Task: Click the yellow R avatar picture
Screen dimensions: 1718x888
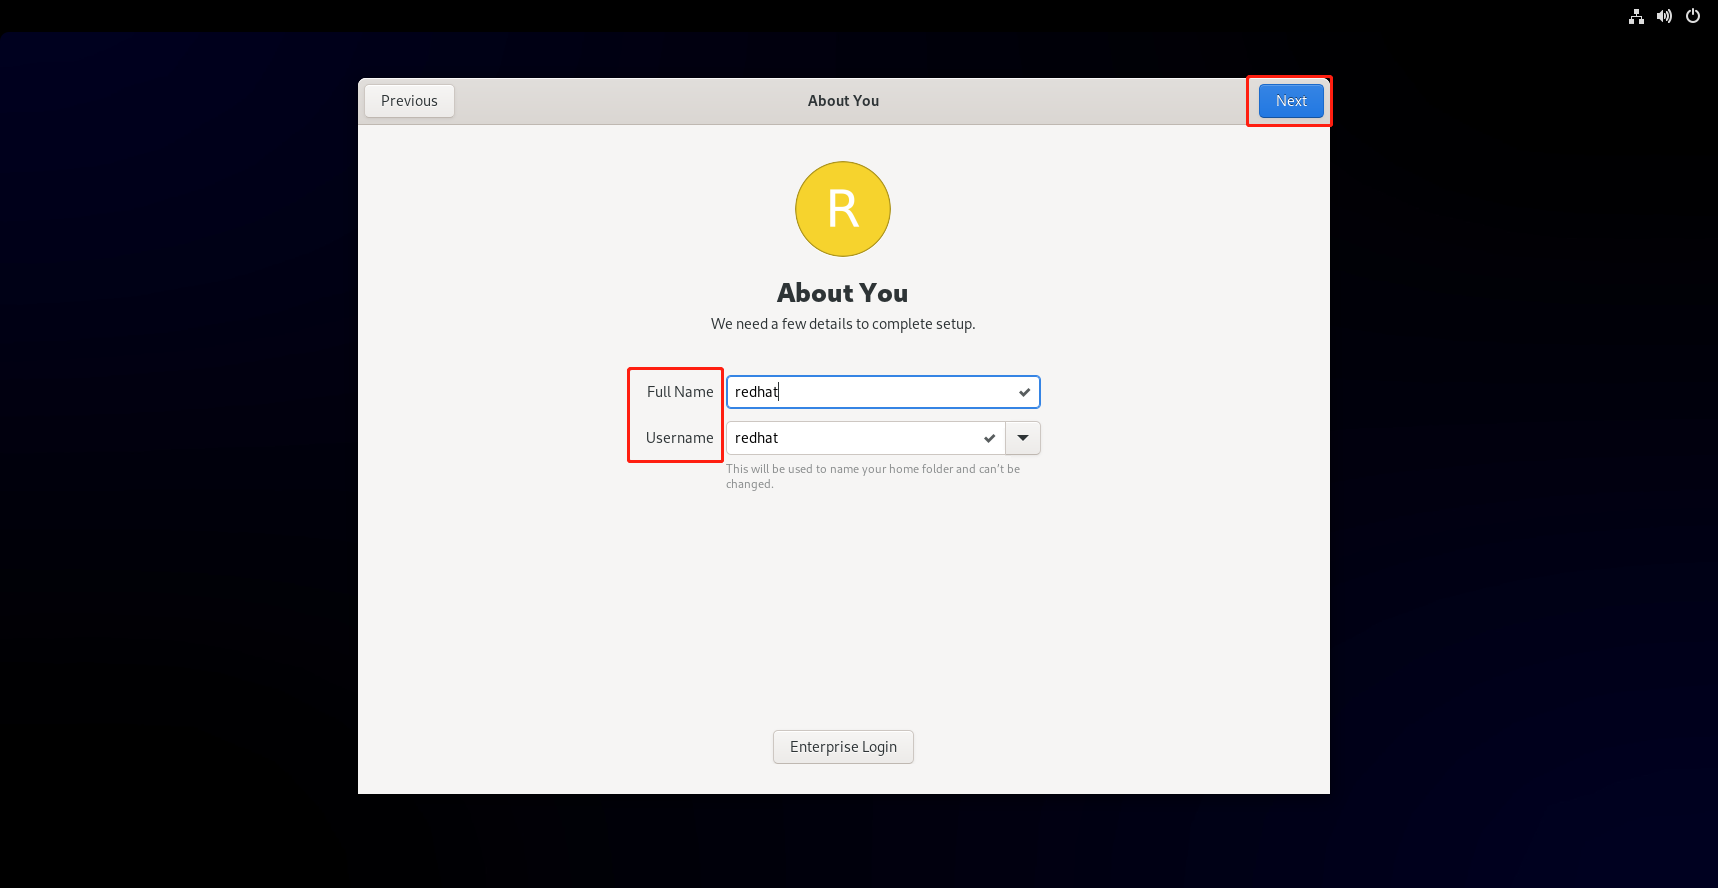Action: (x=843, y=209)
